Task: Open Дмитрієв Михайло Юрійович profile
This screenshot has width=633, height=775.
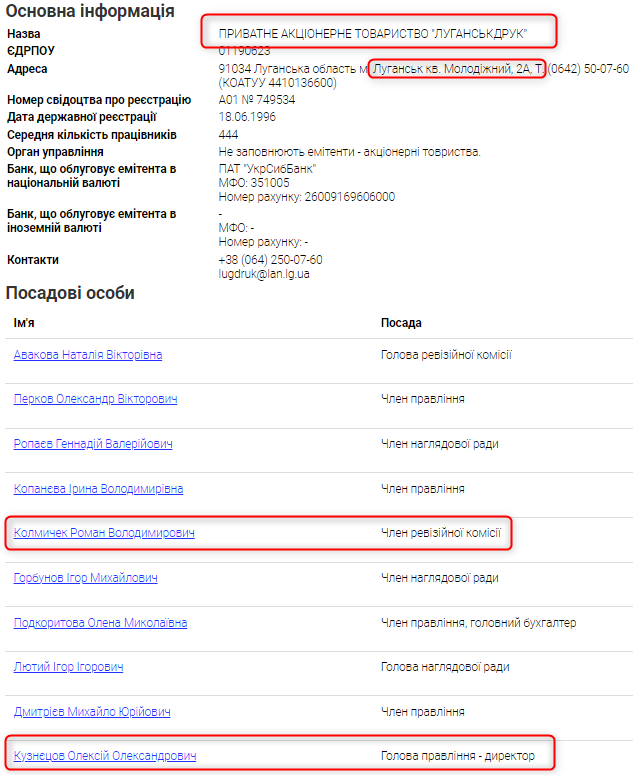Action: tap(92, 712)
